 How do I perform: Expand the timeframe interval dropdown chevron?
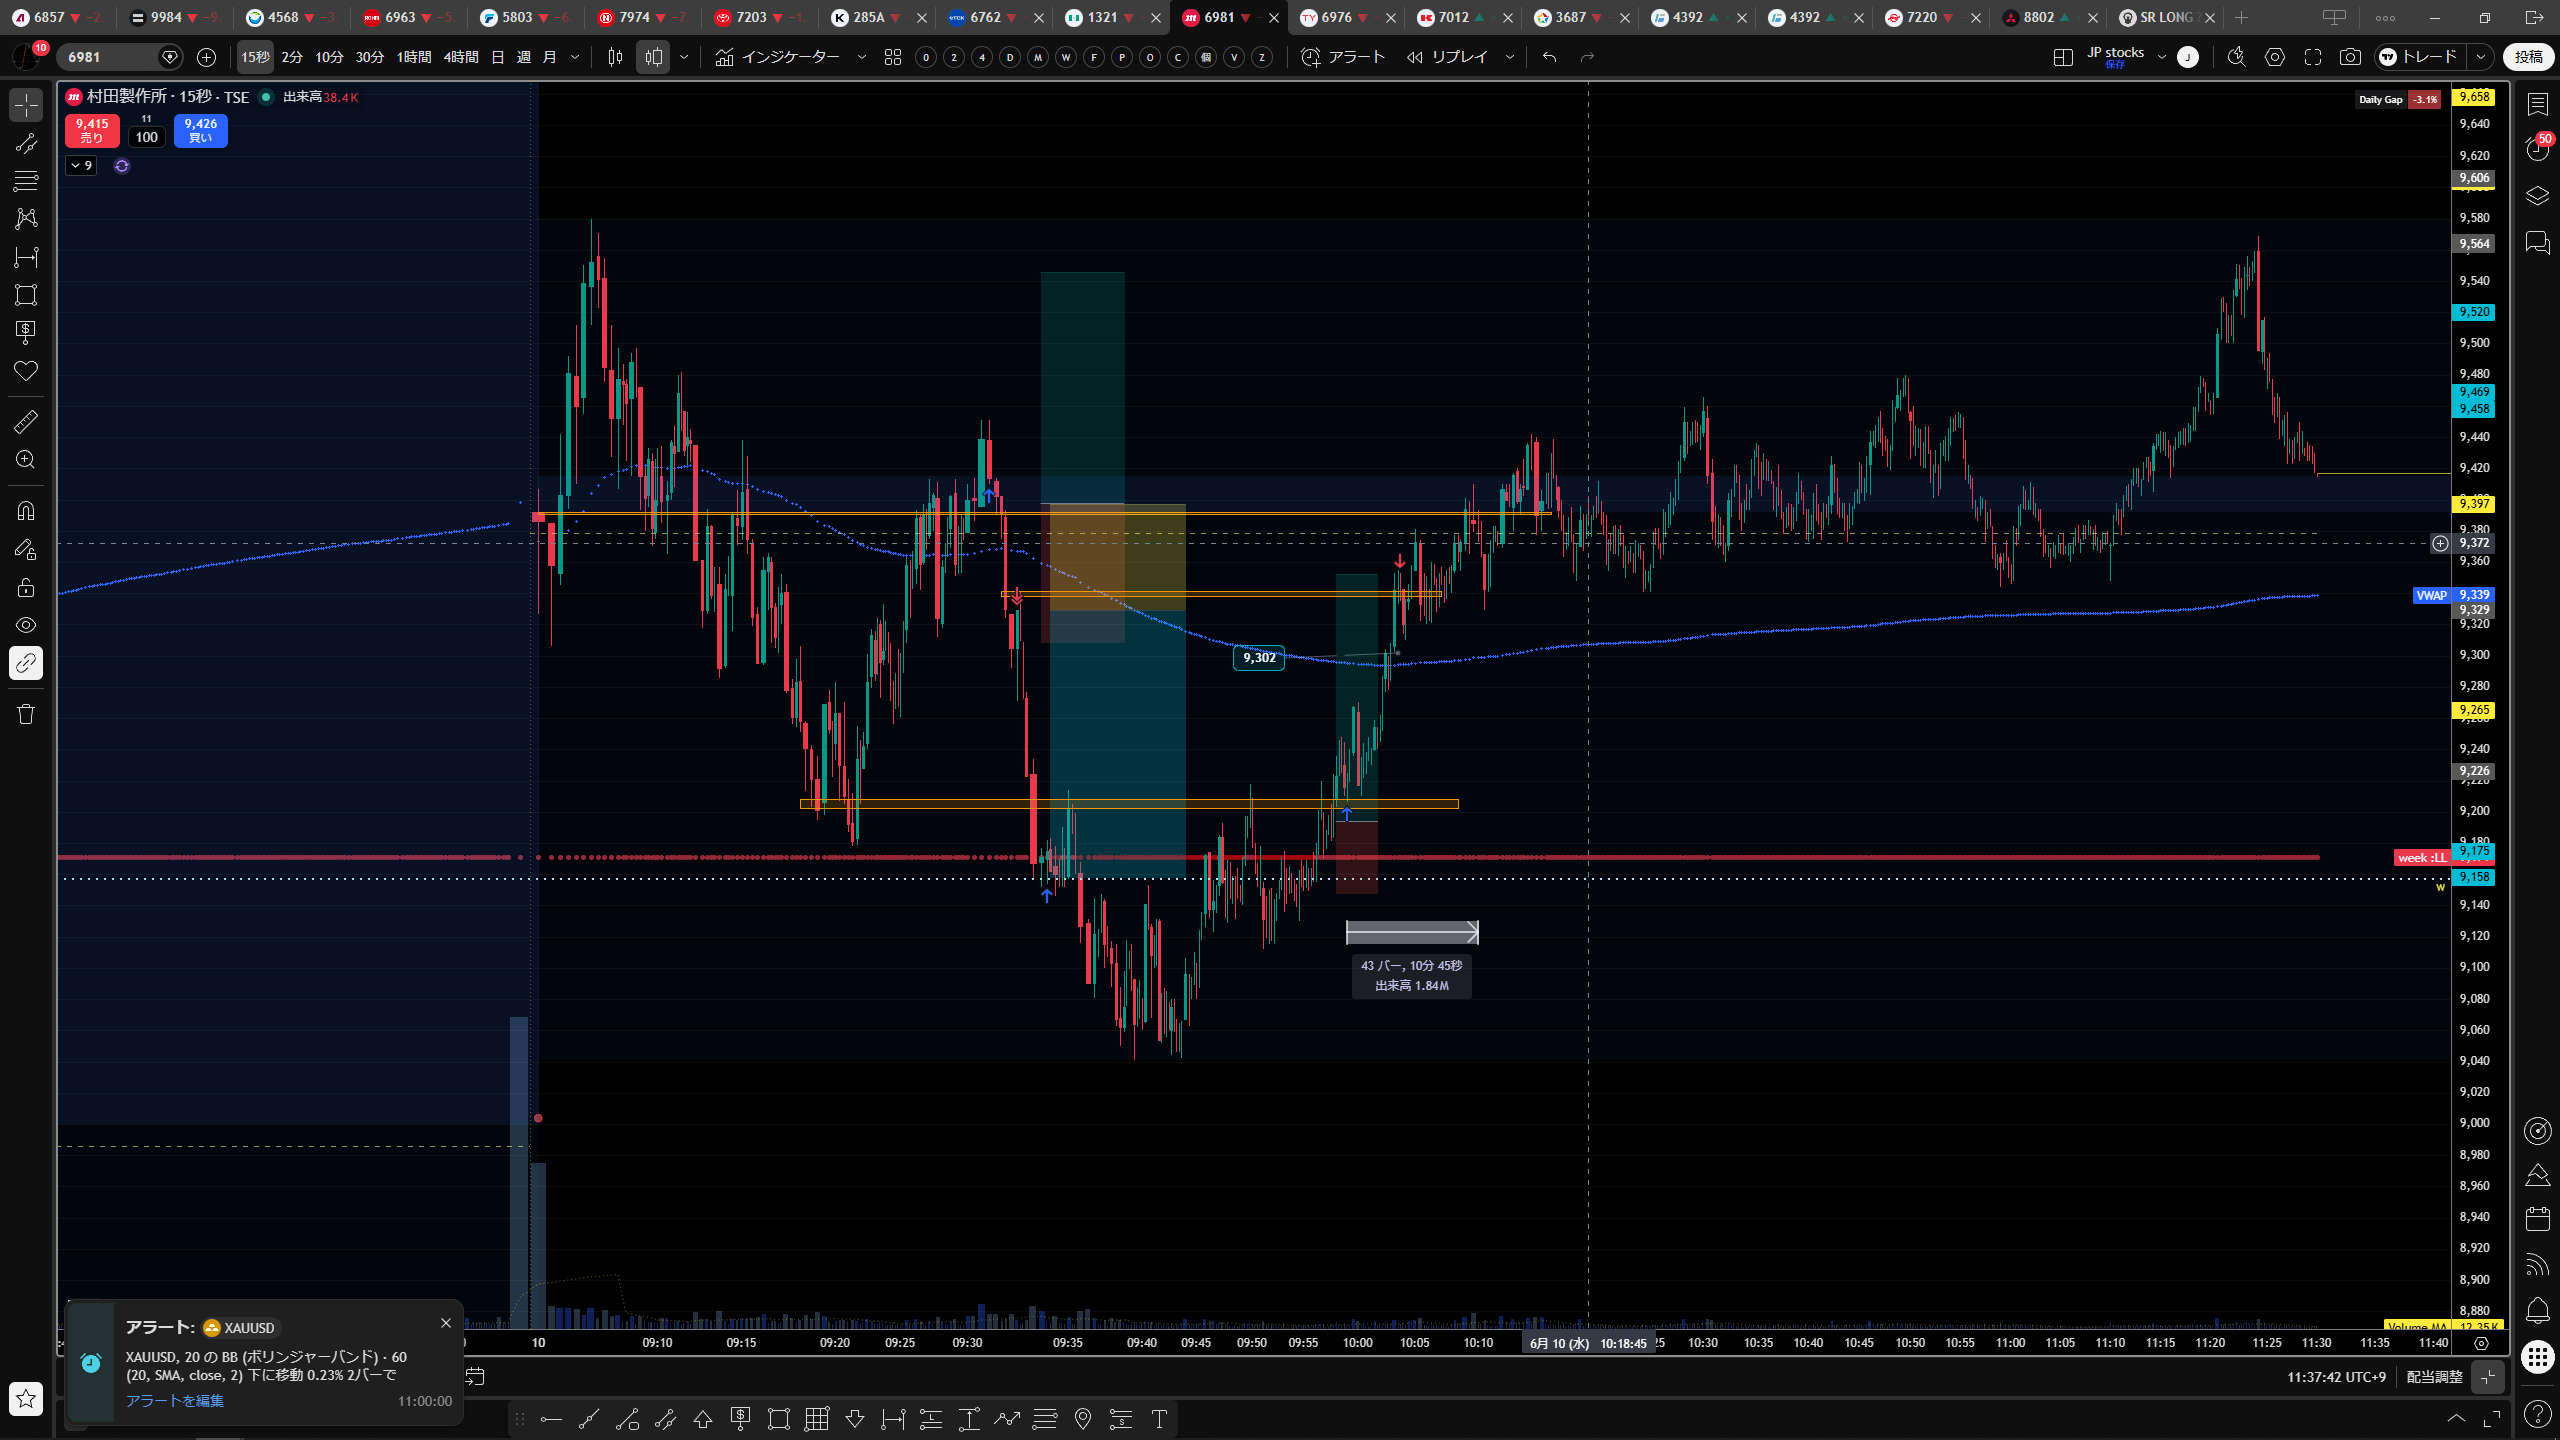[x=575, y=57]
